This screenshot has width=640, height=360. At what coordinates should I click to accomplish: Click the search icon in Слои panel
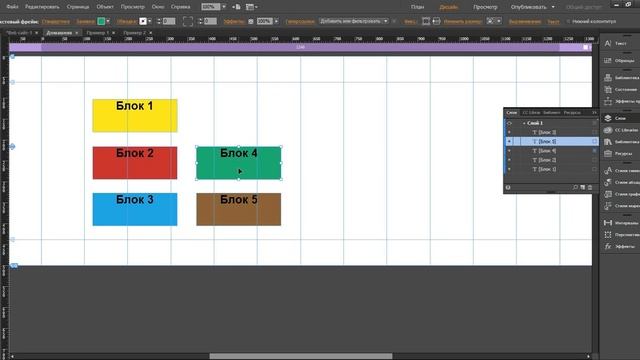click(575, 187)
